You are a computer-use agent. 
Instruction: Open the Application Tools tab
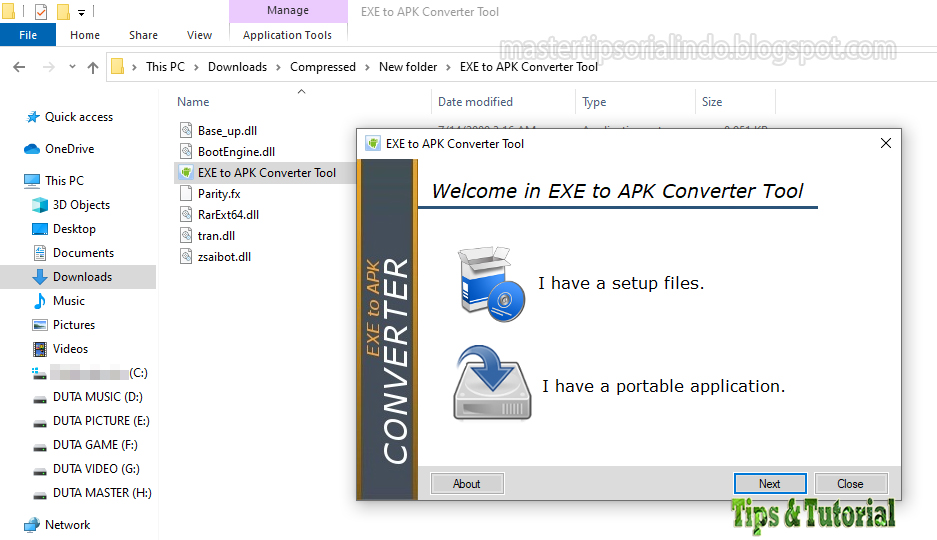(x=287, y=35)
